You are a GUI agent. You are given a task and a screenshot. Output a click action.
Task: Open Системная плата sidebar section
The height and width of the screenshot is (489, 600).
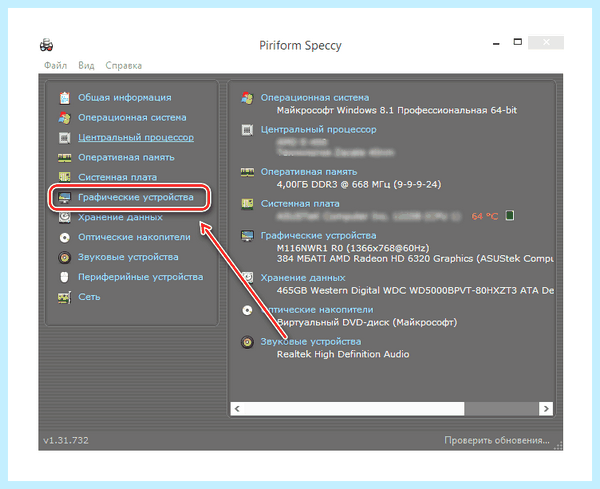(x=117, y=177)
